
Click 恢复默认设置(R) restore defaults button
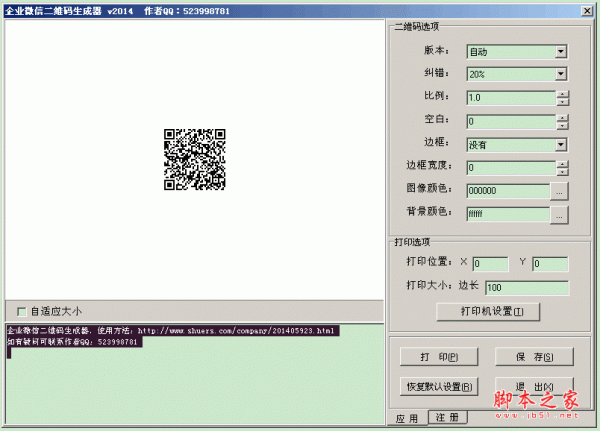(x=439, y=387)
